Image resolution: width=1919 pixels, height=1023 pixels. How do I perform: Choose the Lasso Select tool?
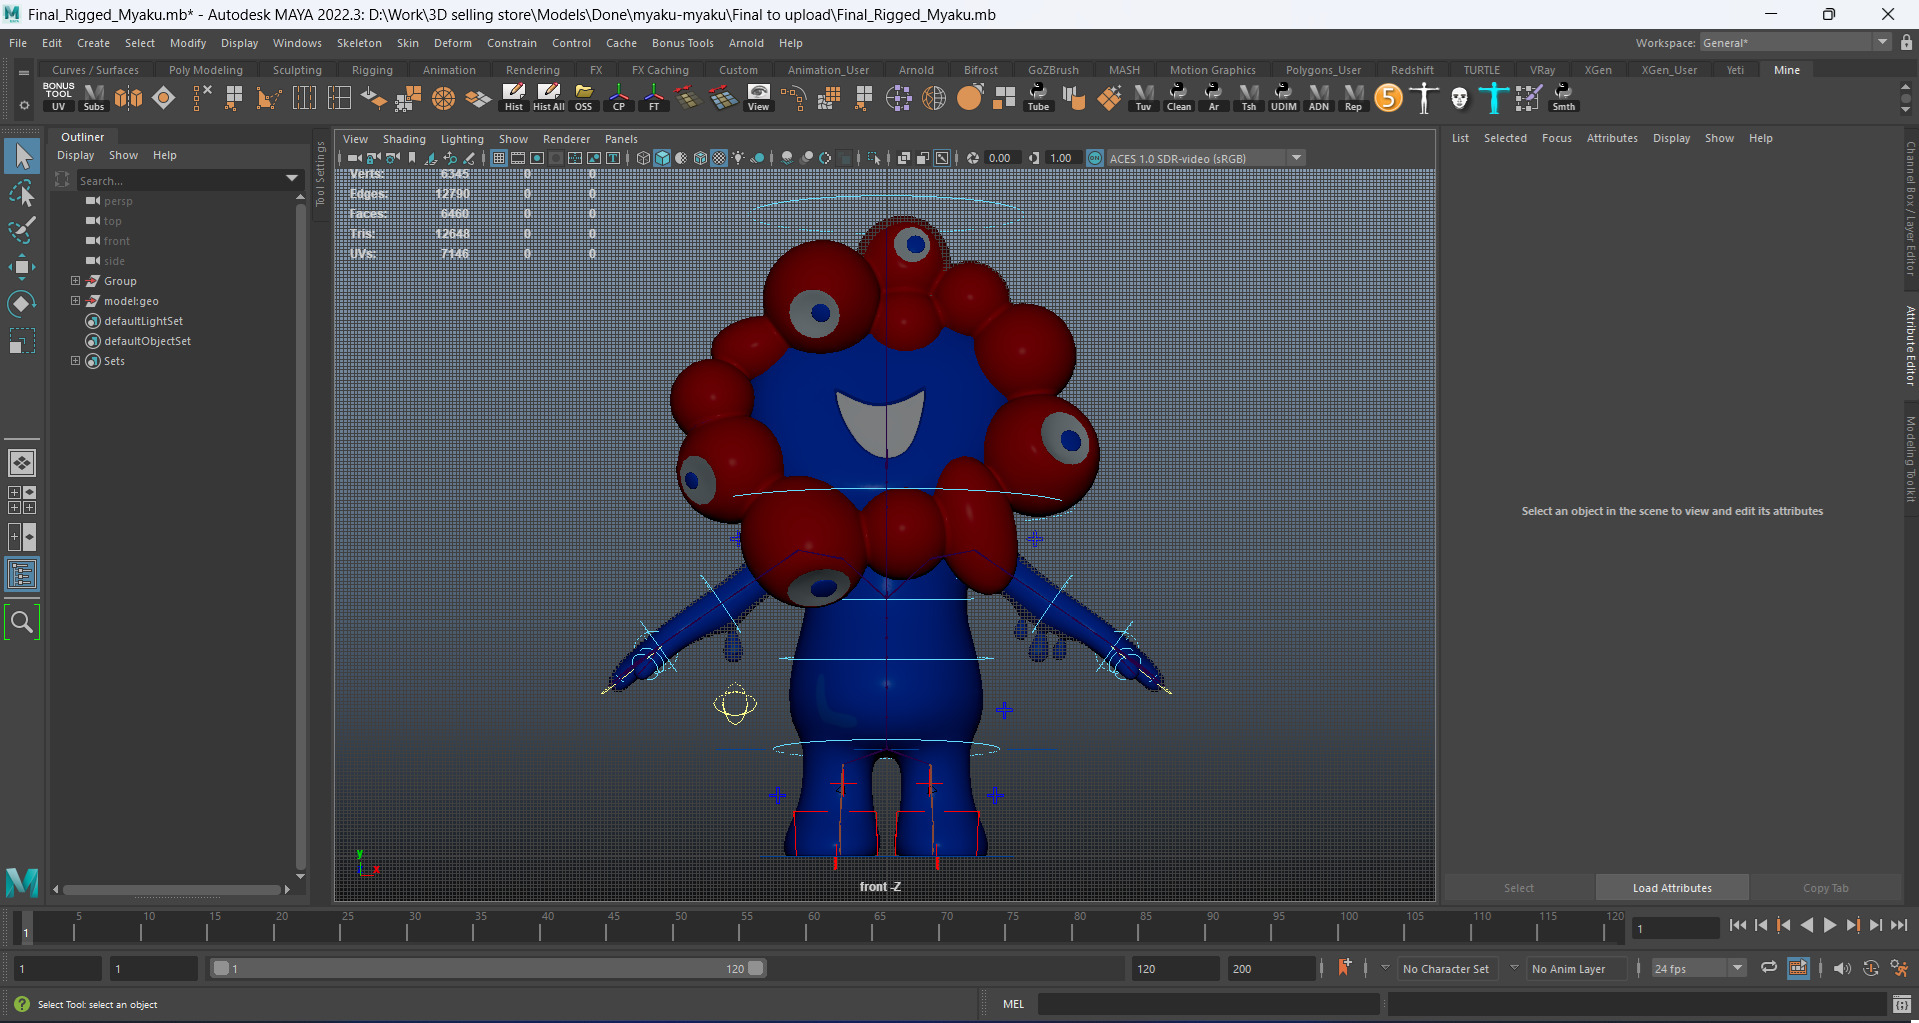[22, 193]
